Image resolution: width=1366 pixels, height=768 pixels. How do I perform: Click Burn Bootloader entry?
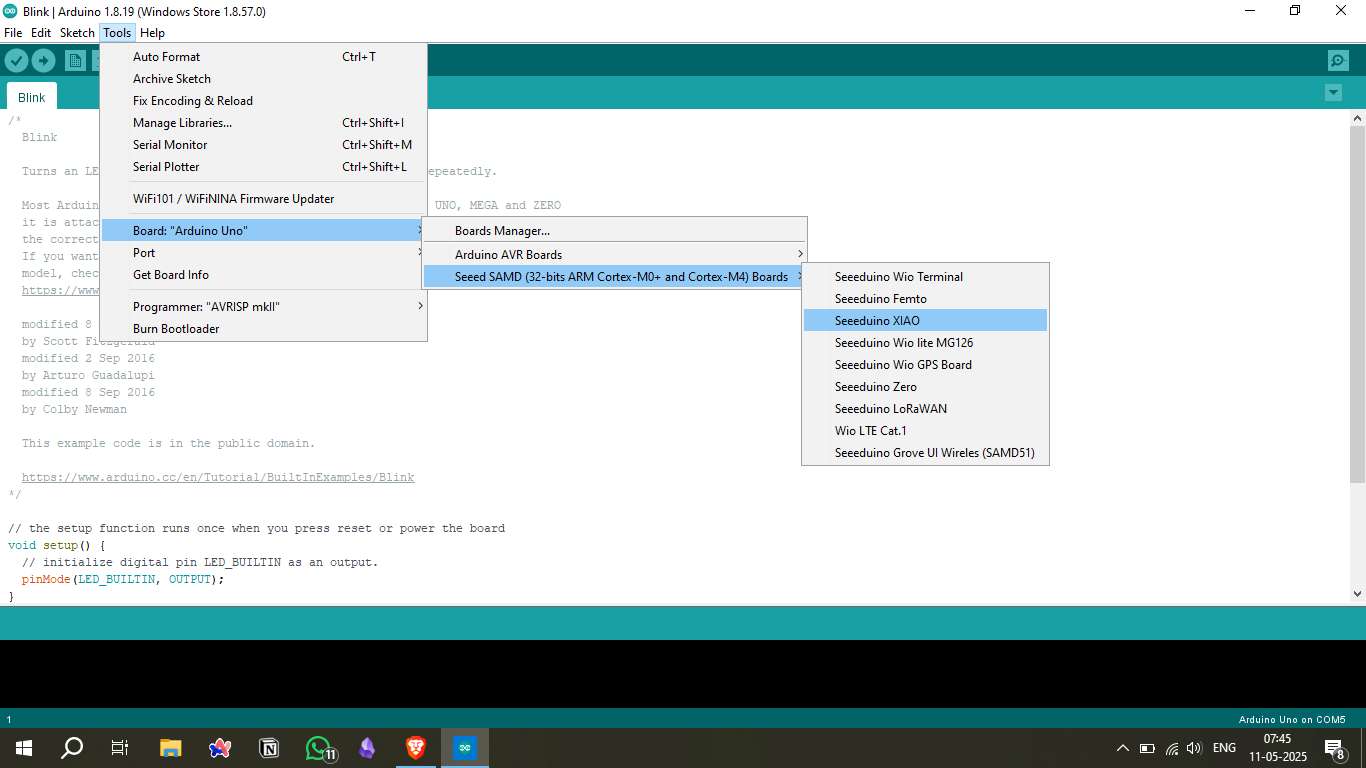tap(264, 329)
